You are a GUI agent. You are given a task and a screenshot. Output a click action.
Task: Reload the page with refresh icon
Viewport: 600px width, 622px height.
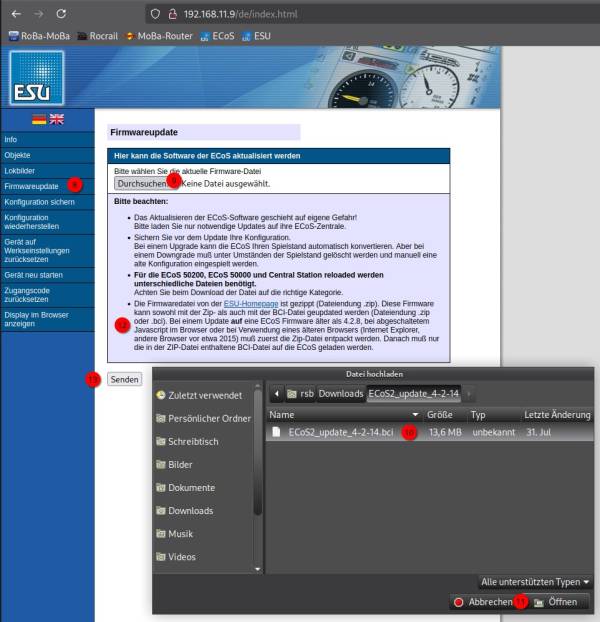click(61, 14)
